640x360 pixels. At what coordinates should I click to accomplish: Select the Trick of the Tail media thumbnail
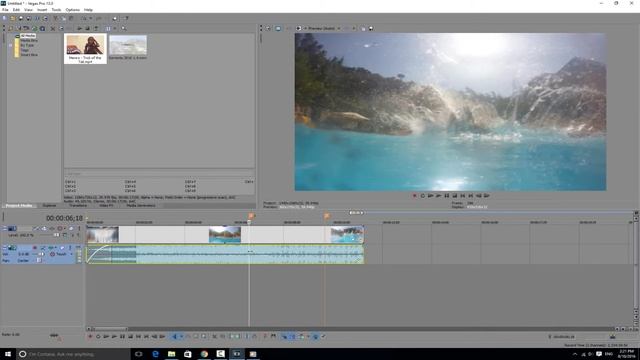pos(85,49)
